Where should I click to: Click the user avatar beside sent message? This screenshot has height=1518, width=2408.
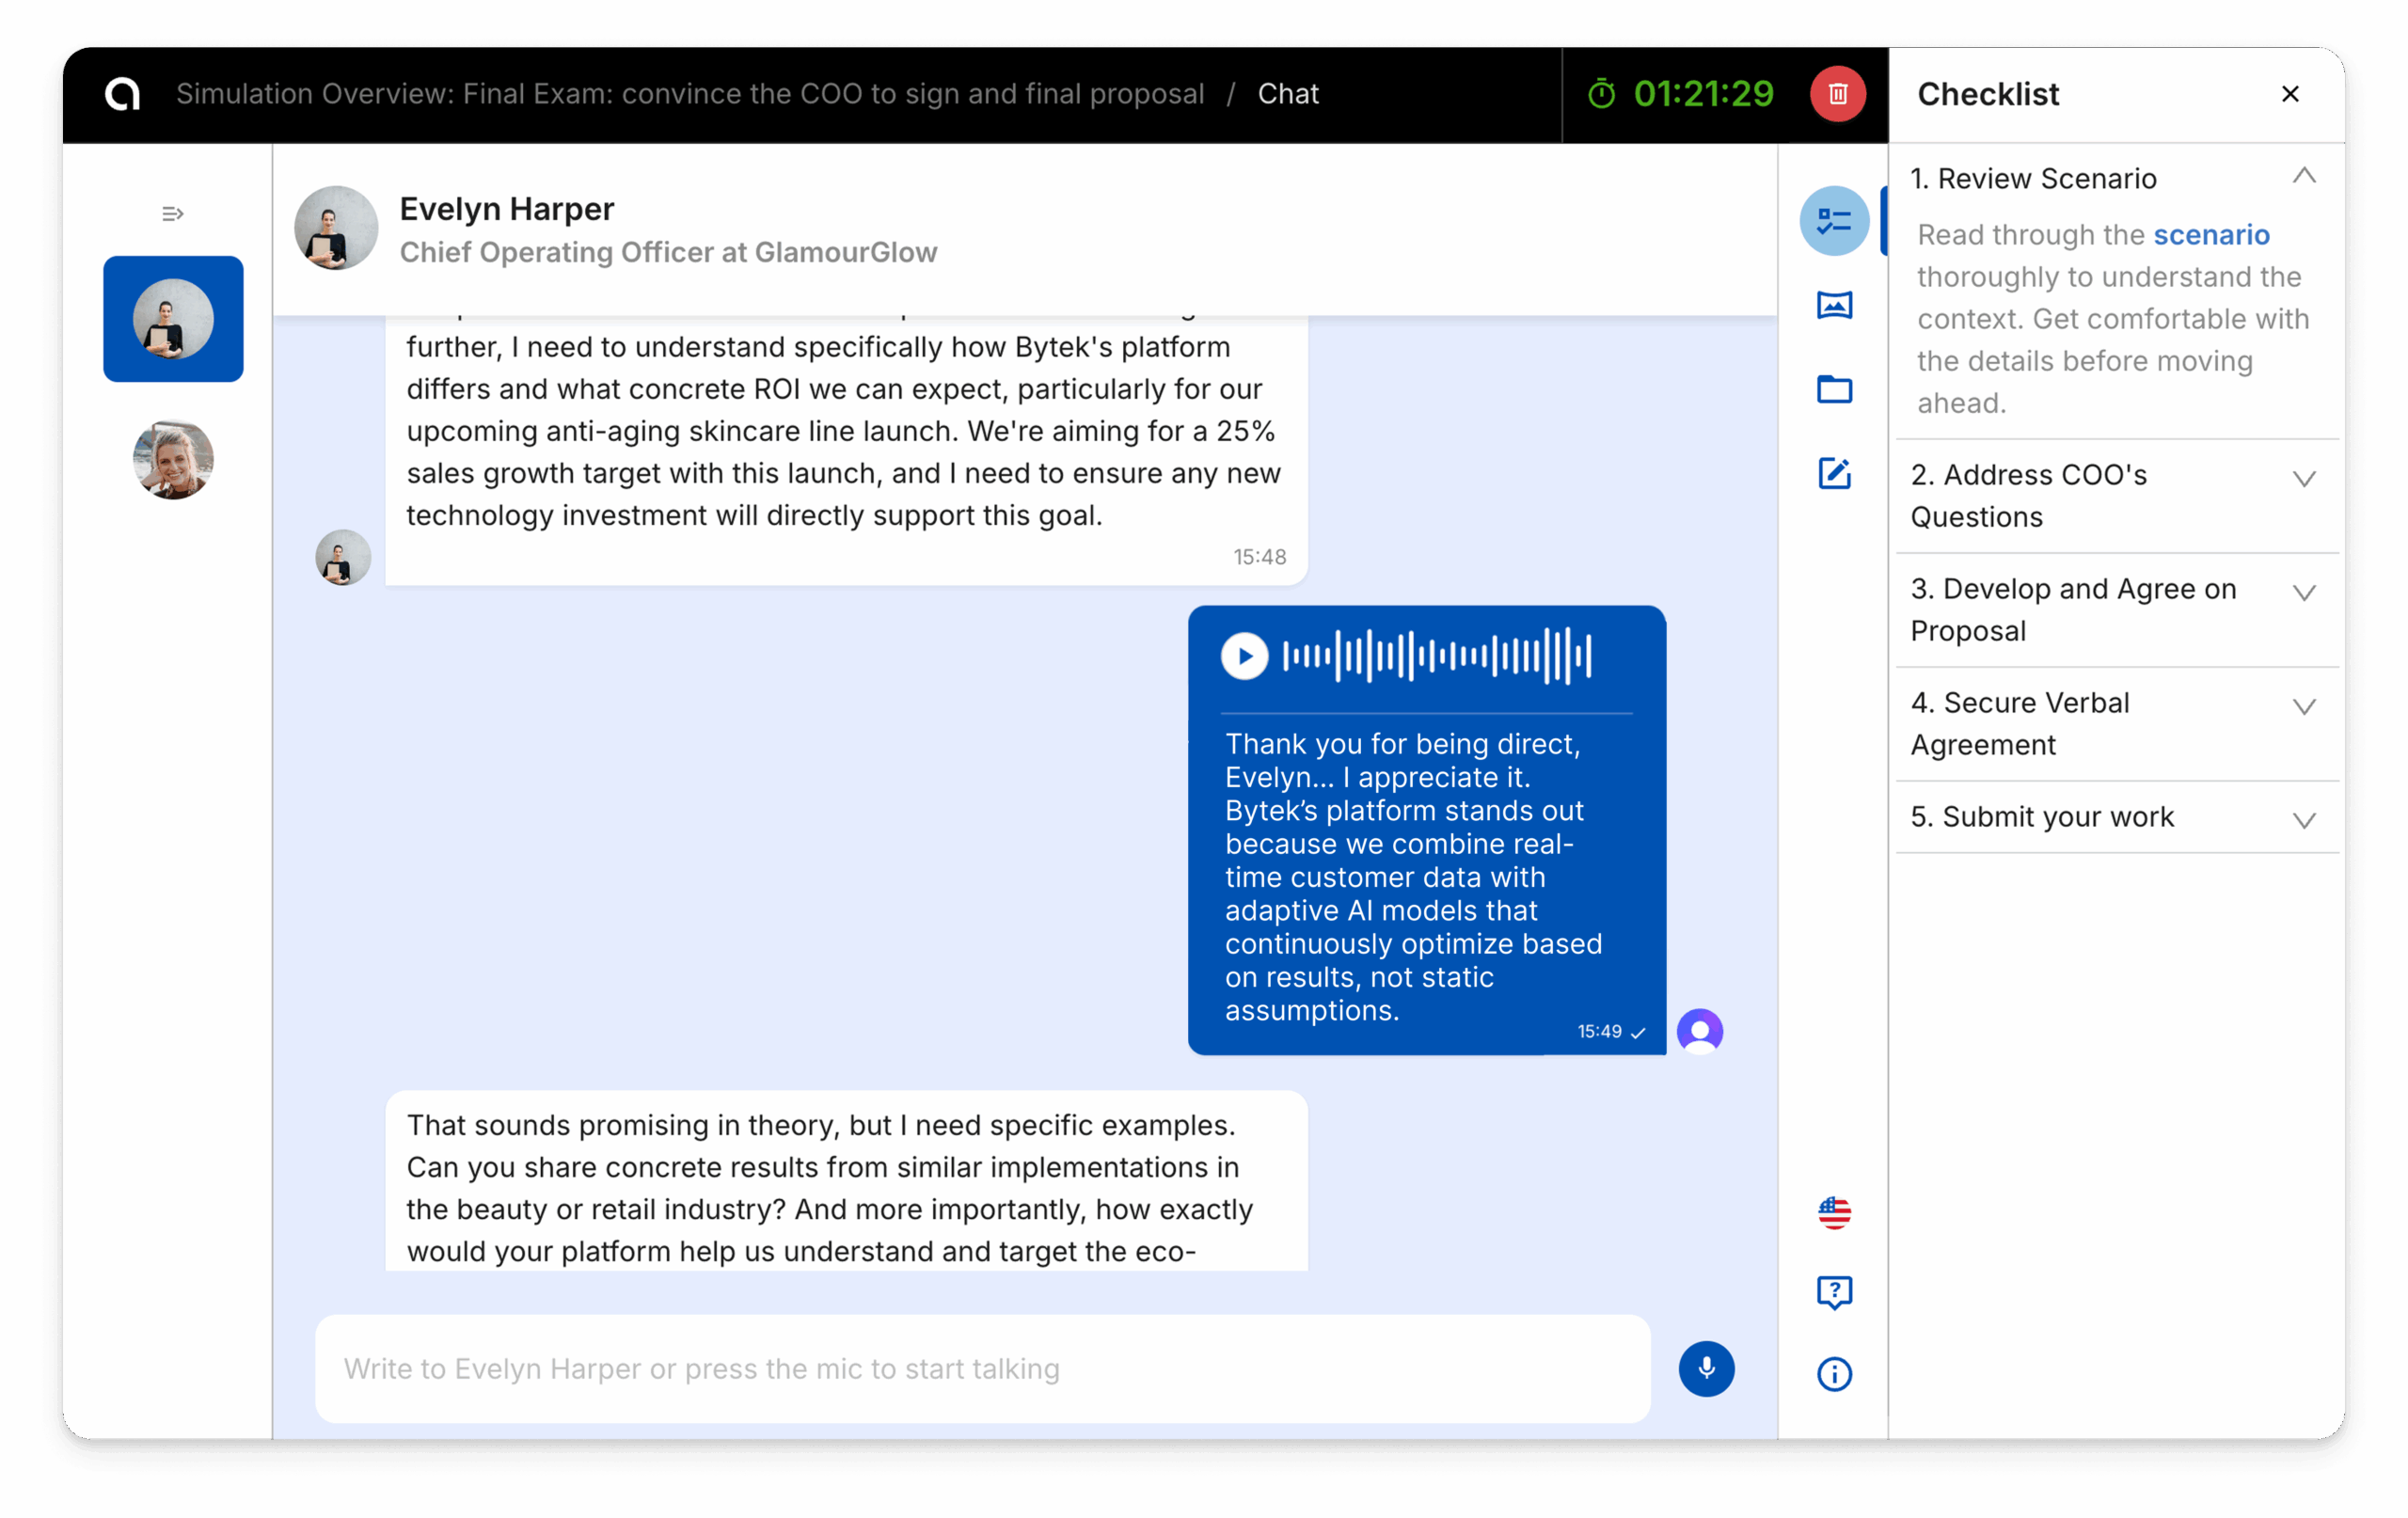click(x=1700, y=1031)
